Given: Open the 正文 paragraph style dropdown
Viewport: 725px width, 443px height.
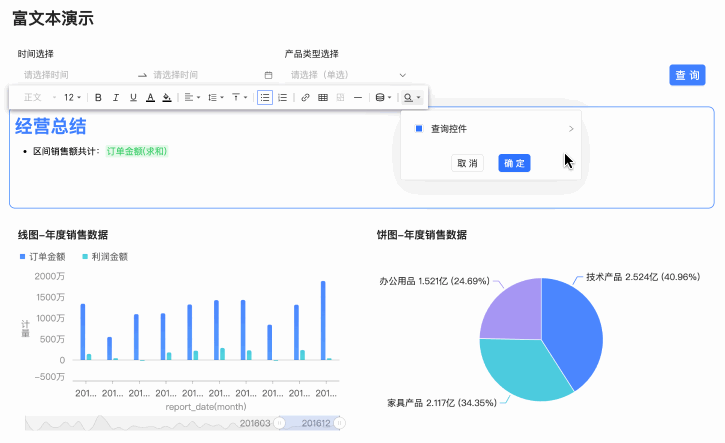Looking at the screenshot, I should [39, 98].
